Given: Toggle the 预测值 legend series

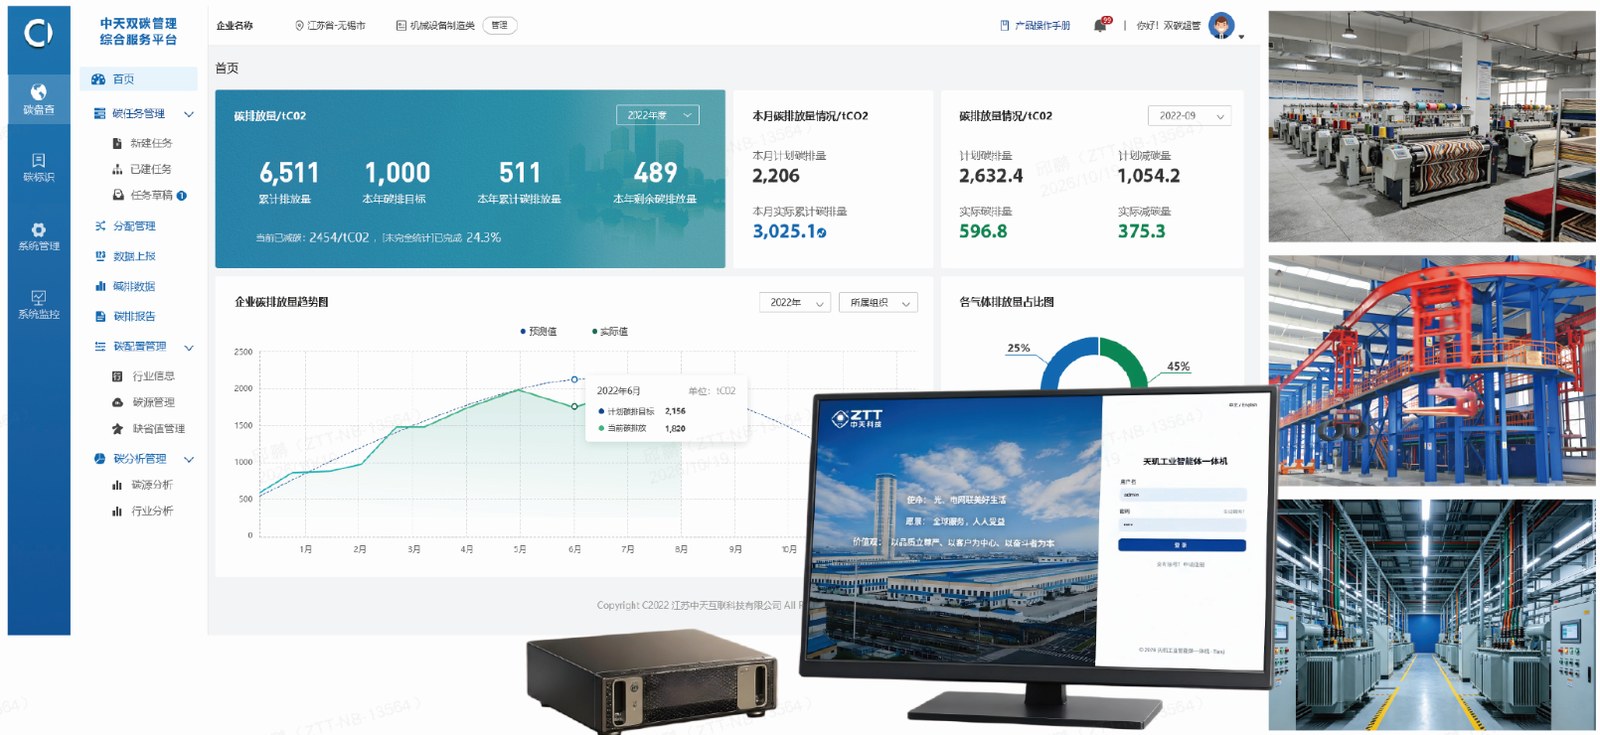Looking at the screenshot, I should pyautogui.click(x=539, y=331).
